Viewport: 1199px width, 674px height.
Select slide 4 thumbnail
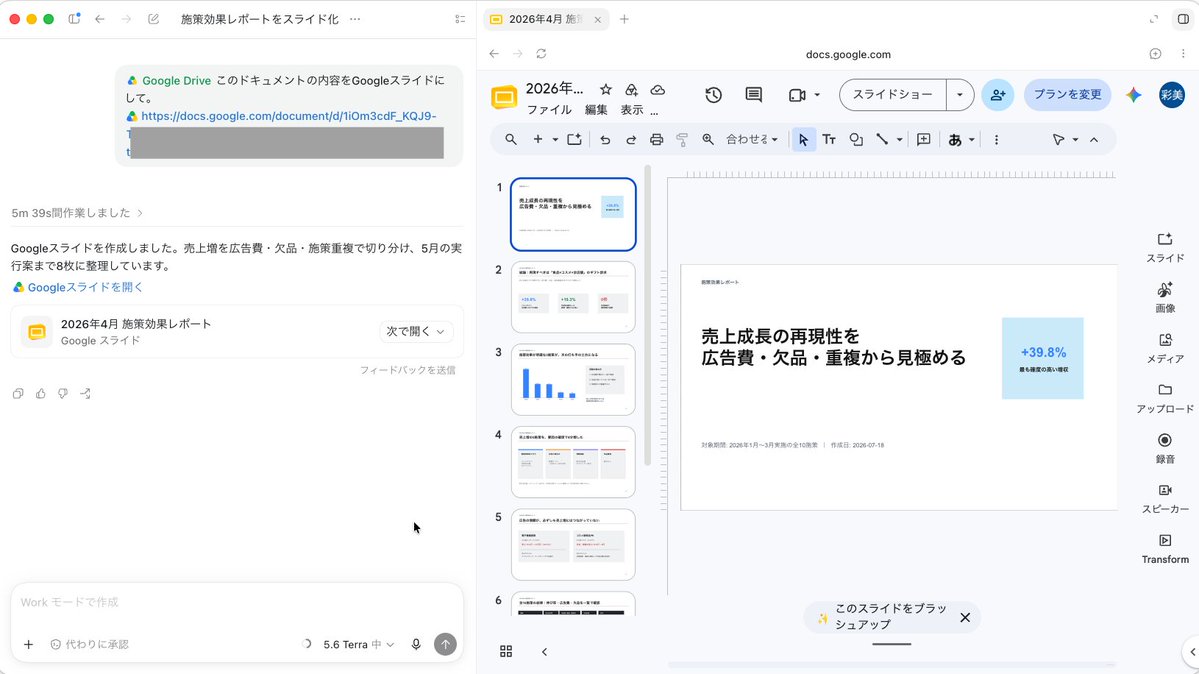point(574,462)
